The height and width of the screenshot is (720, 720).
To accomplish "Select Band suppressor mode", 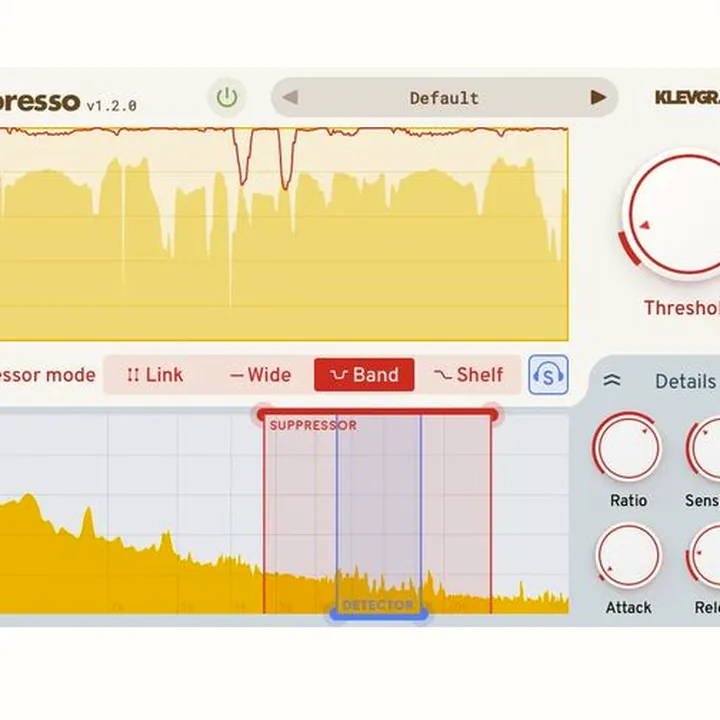I will 364,375.
